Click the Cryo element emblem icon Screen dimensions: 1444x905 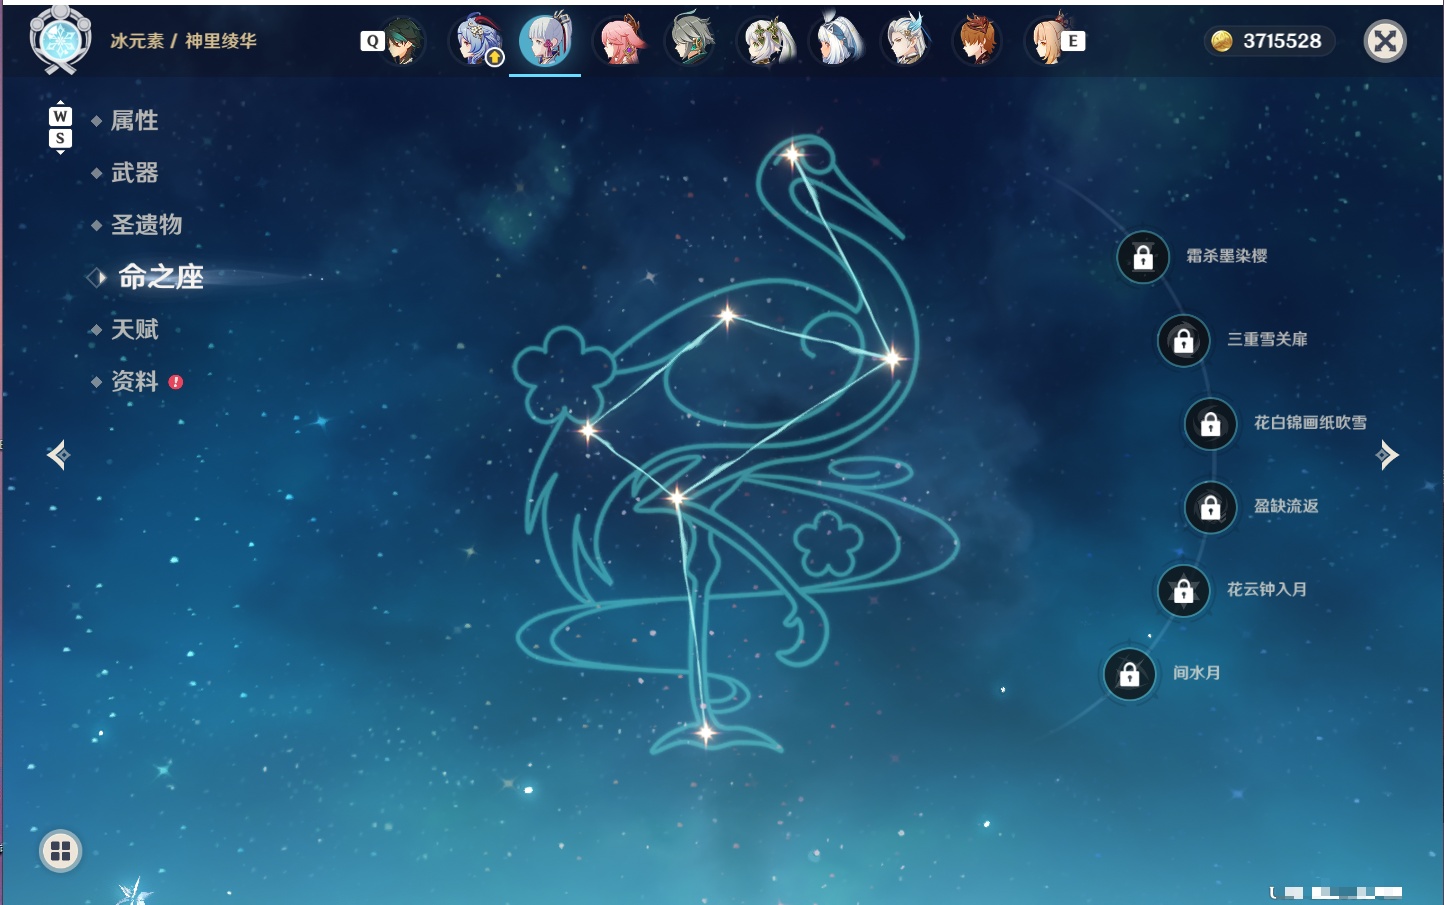click(60, 40)
